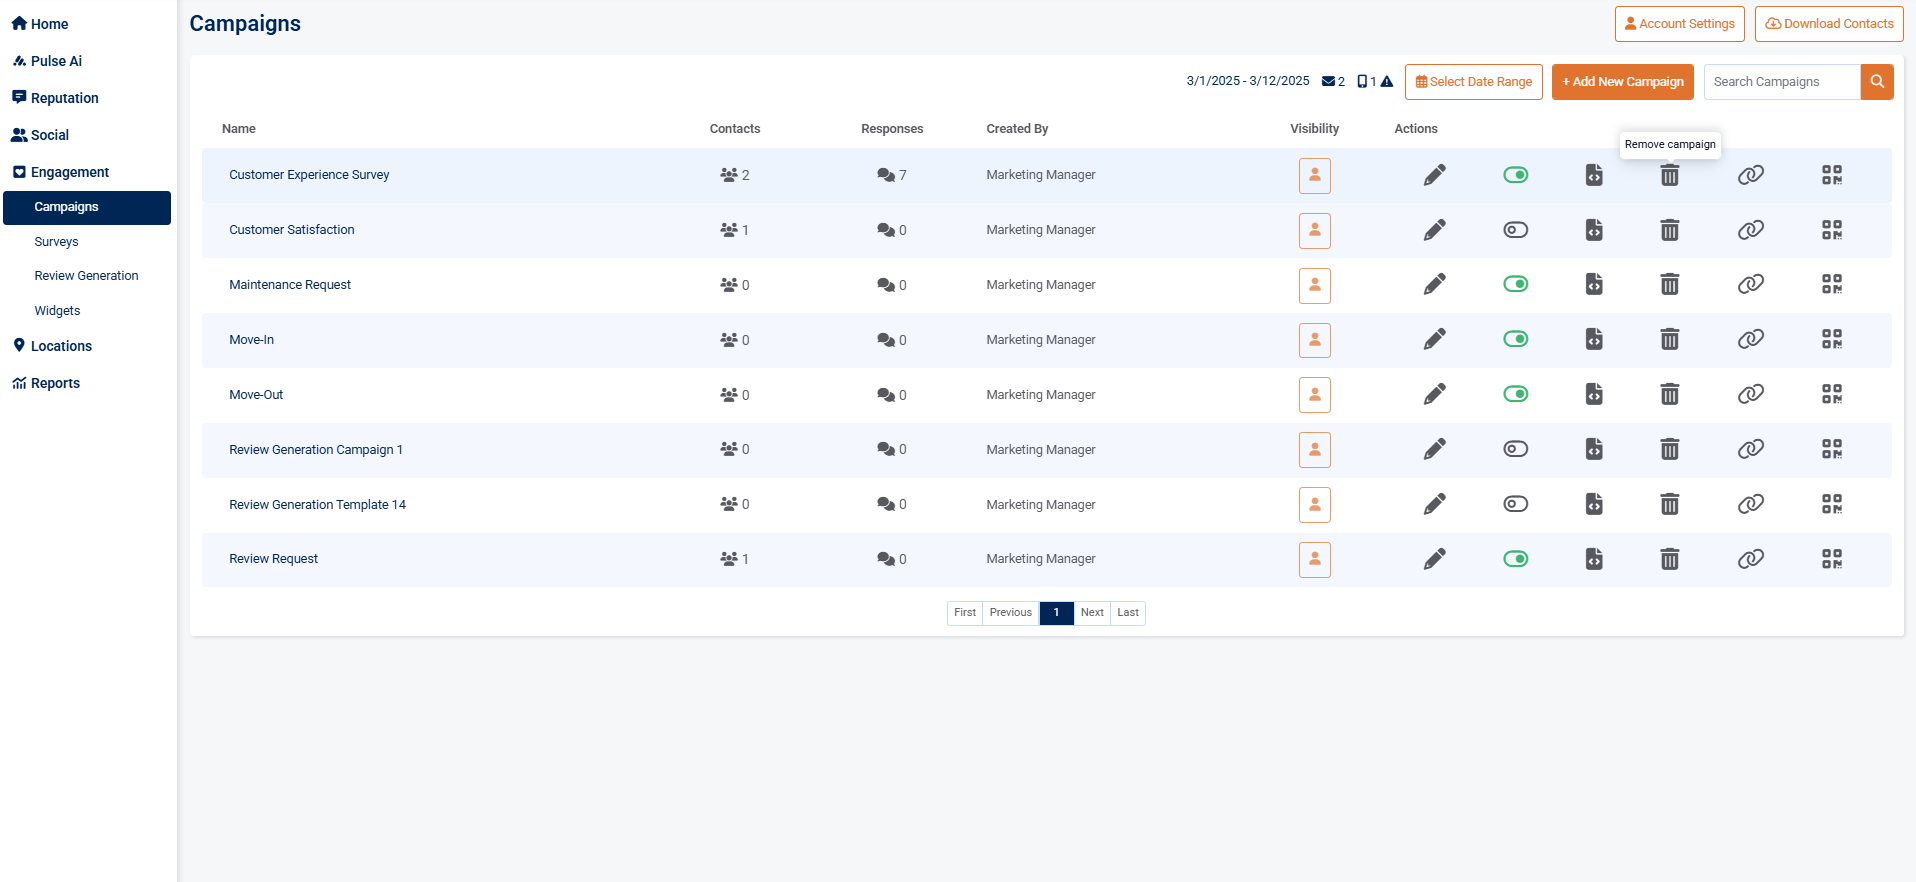Disable the Customer Experience Survey toggle
This screenshot has width=1916, height=882.
pos(1515,175)
